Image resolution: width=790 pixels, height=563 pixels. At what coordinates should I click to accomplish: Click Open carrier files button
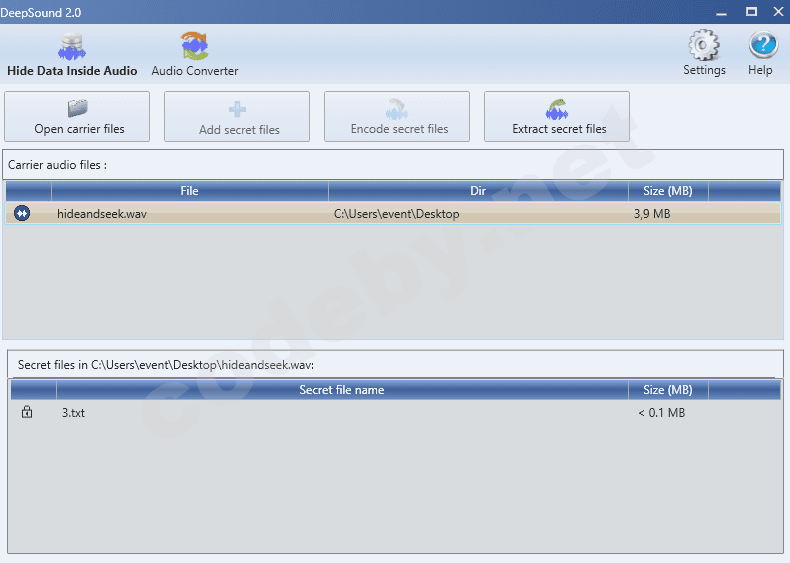click(x=77, y=116)
